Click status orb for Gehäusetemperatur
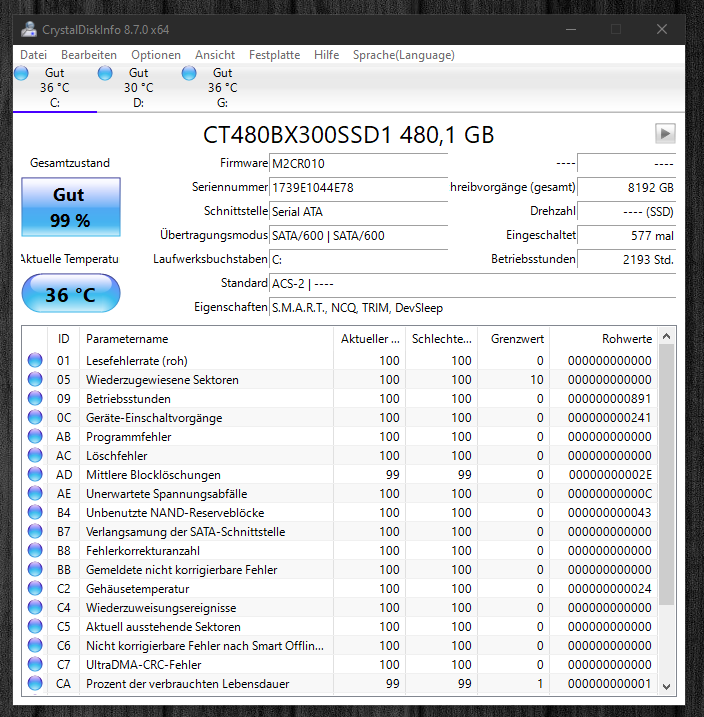 click(x=35, y=589)
